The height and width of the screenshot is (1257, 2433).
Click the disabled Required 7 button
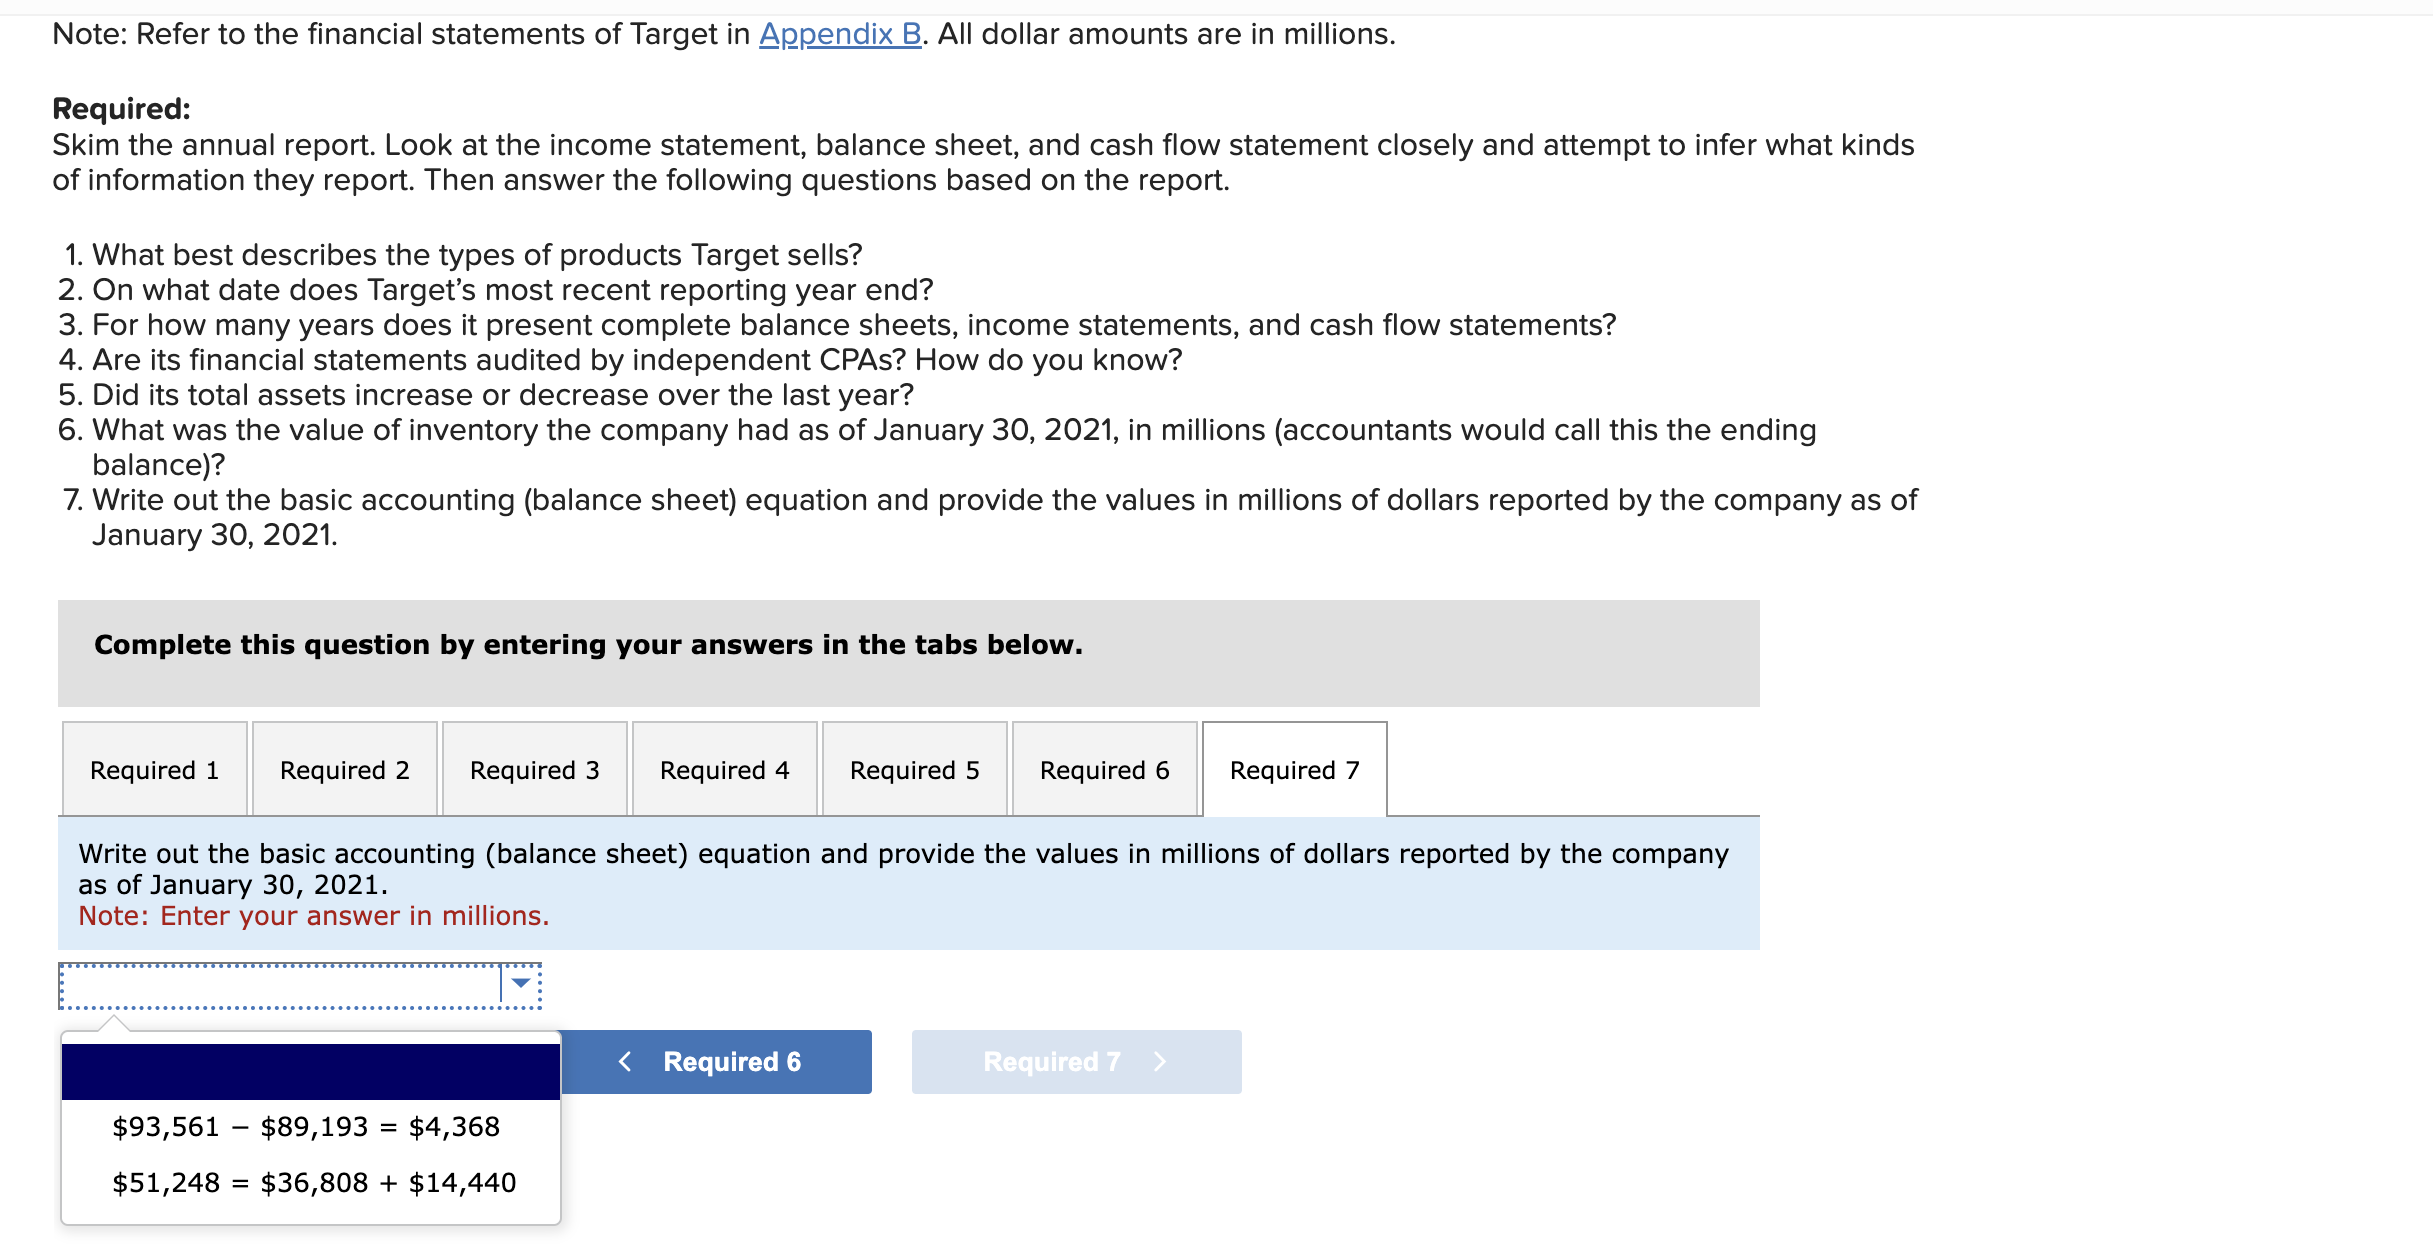point(1075,1061)
